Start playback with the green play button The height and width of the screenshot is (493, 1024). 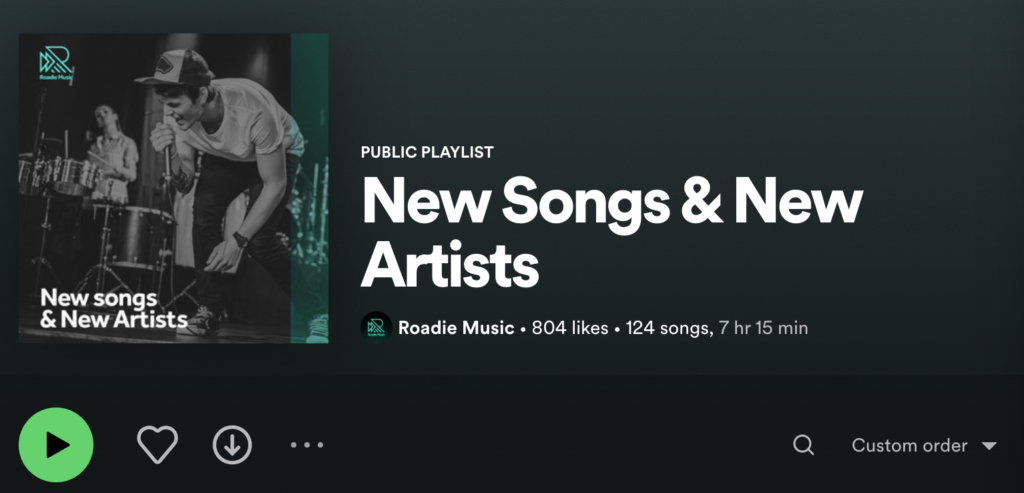[x=56, y=445]
